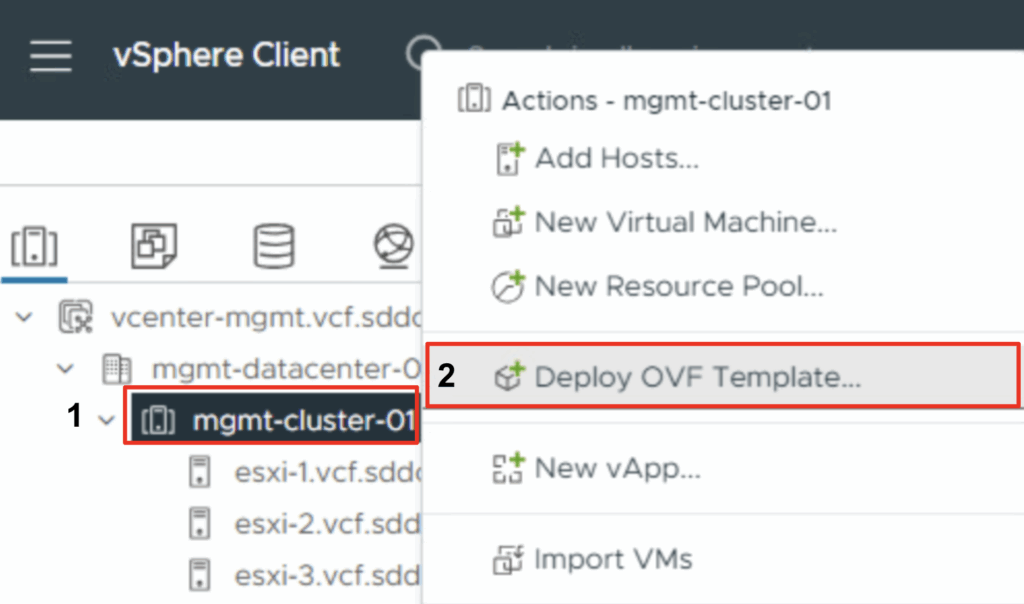Click the search magnifier icon
Image resolution: width=1024 pixels, height=604 pixels.
coord(421,53)
